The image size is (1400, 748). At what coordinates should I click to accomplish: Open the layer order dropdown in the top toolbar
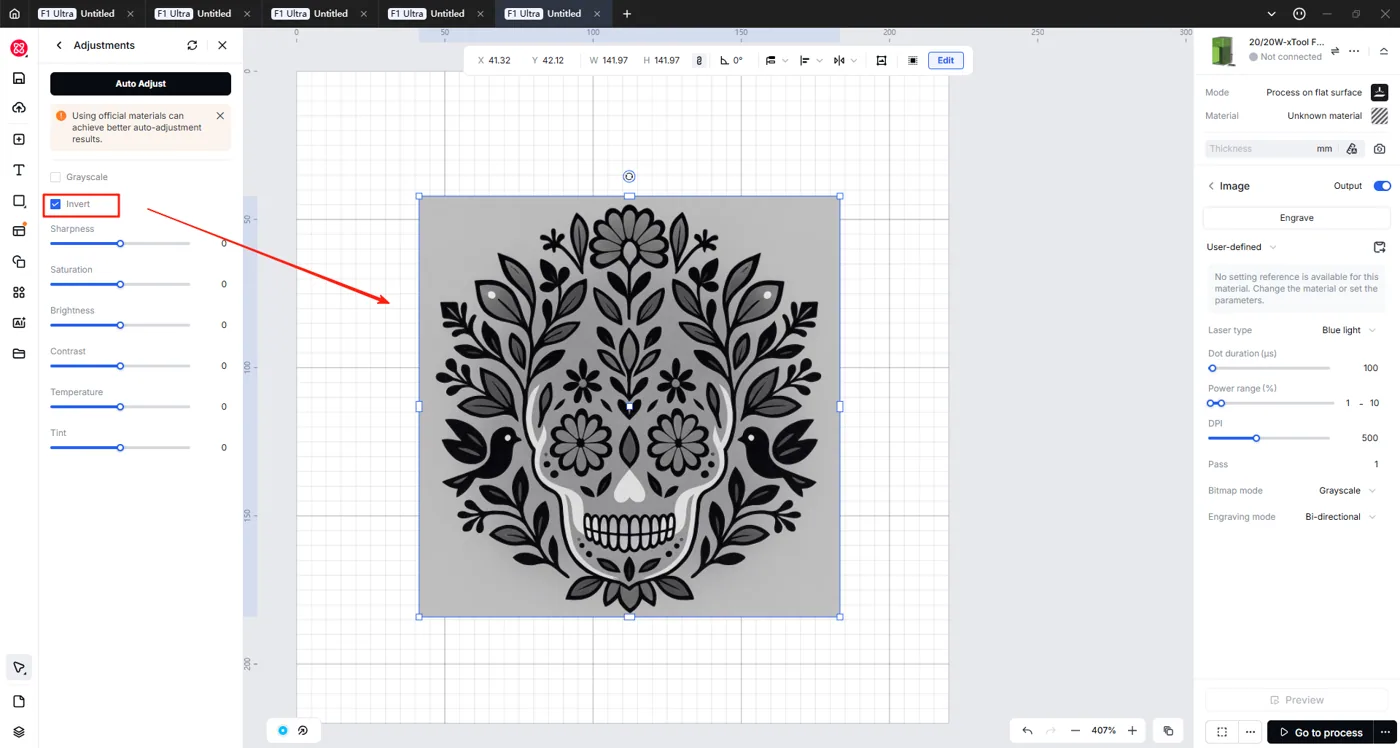(776, 60)
